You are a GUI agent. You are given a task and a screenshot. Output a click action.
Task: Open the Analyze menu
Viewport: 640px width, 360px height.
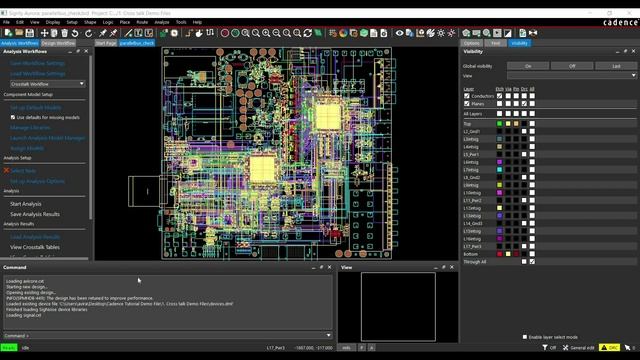[x=162, y=22]
